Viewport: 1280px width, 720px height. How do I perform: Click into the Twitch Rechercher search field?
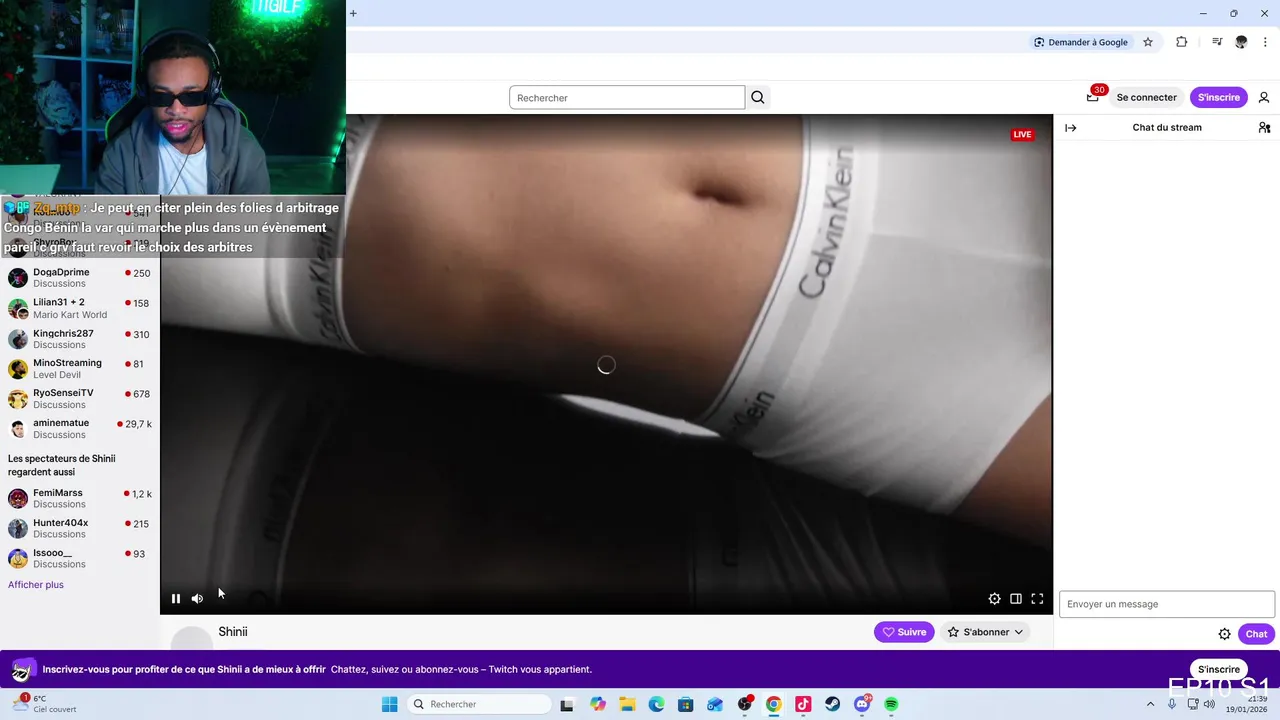pos(627,97)
